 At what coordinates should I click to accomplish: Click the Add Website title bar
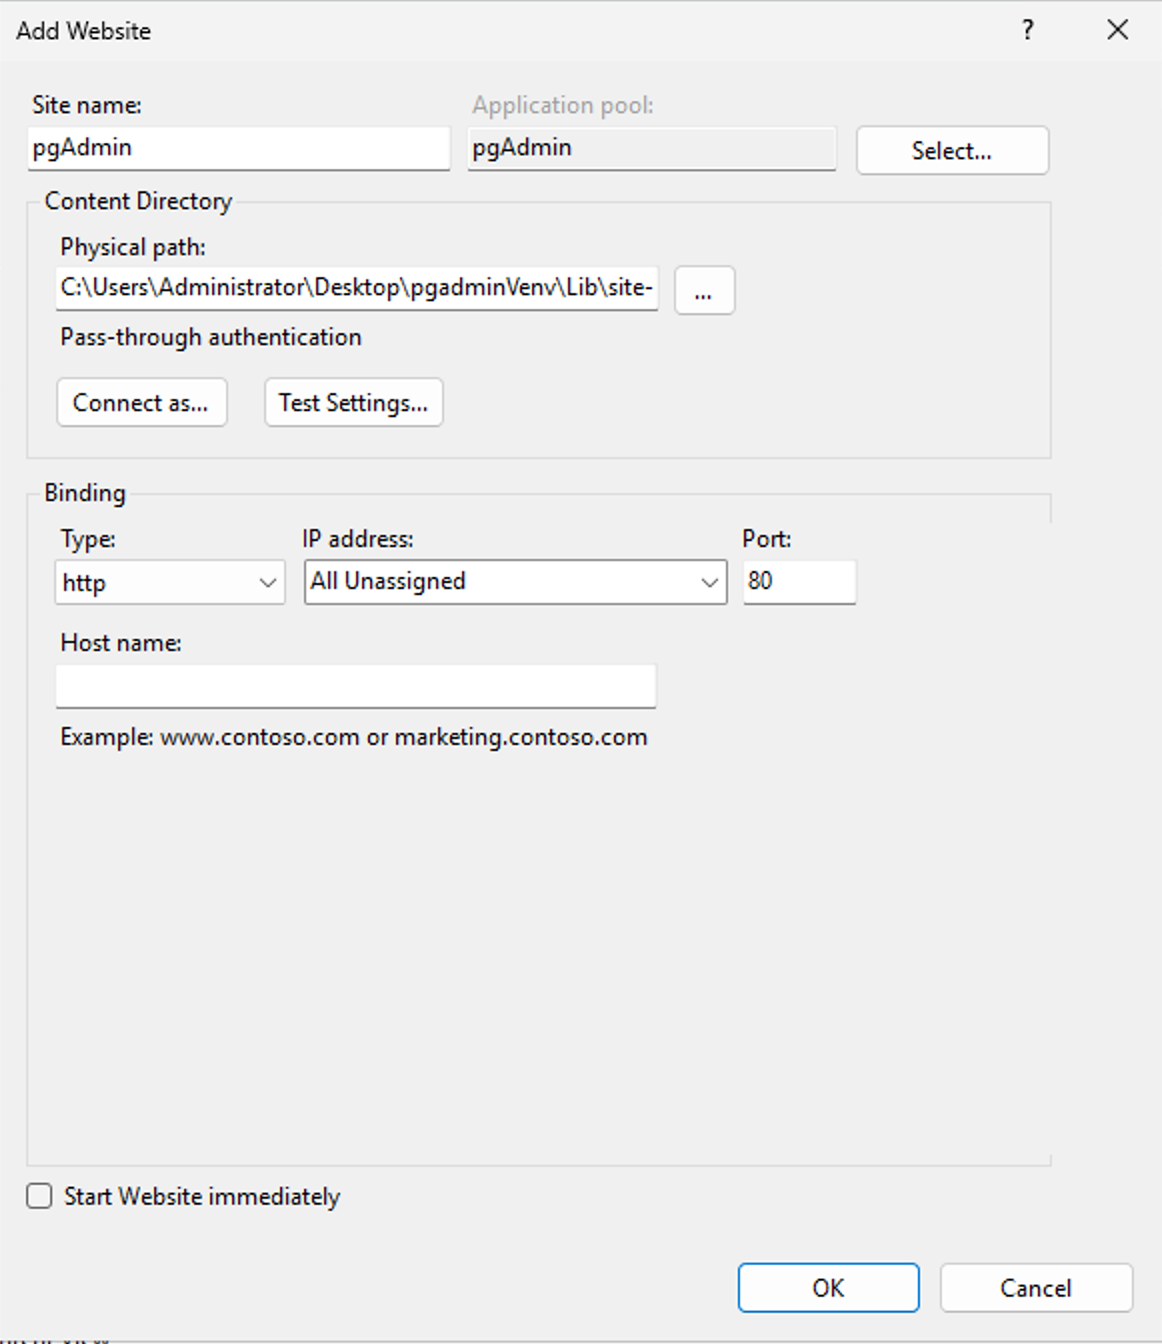point(500,30)
